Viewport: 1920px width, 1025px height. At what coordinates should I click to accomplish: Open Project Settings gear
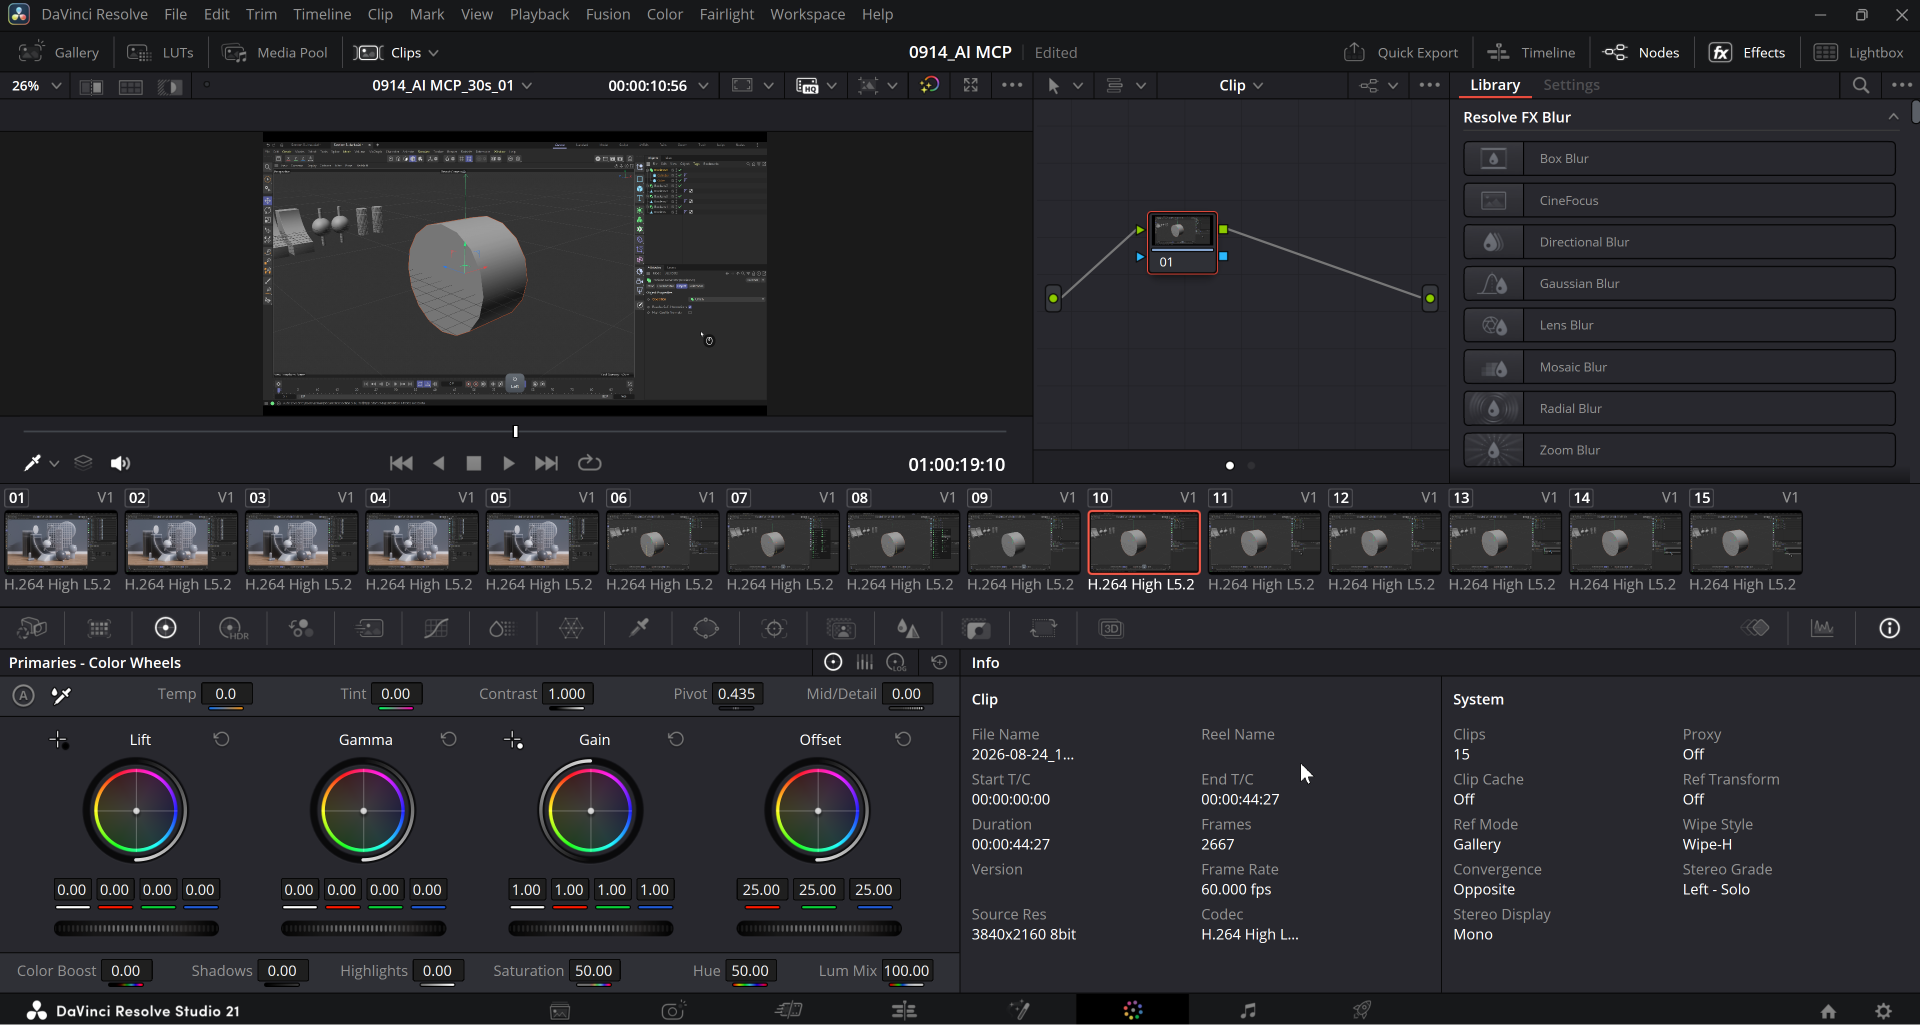(1883, 1010)
